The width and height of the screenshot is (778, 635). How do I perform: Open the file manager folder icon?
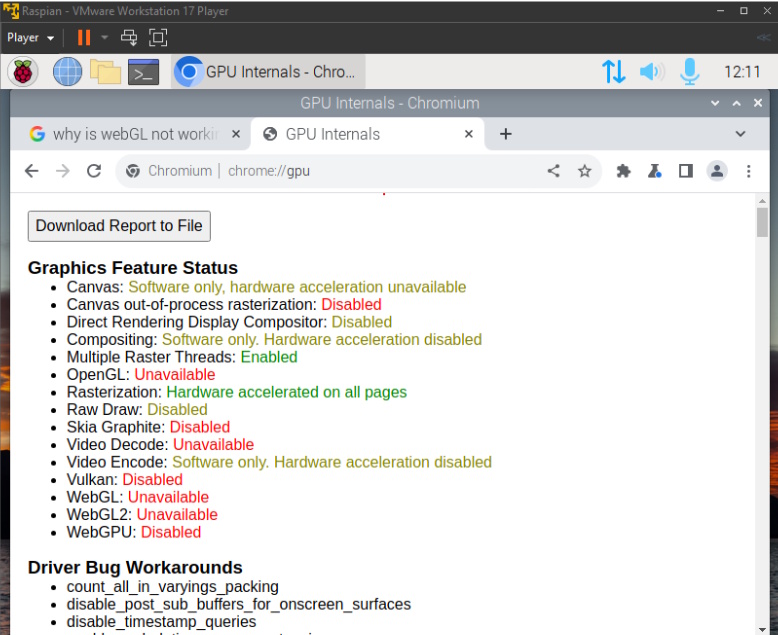click(105, 72)
